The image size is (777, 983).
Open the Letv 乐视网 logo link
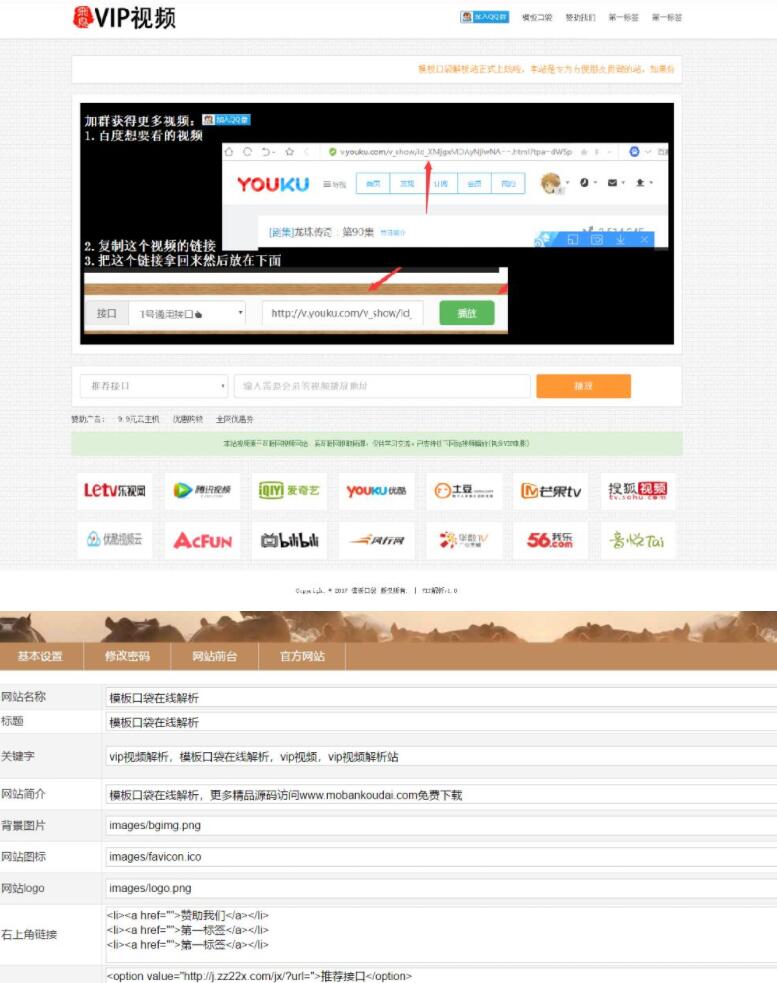point(114,491)
